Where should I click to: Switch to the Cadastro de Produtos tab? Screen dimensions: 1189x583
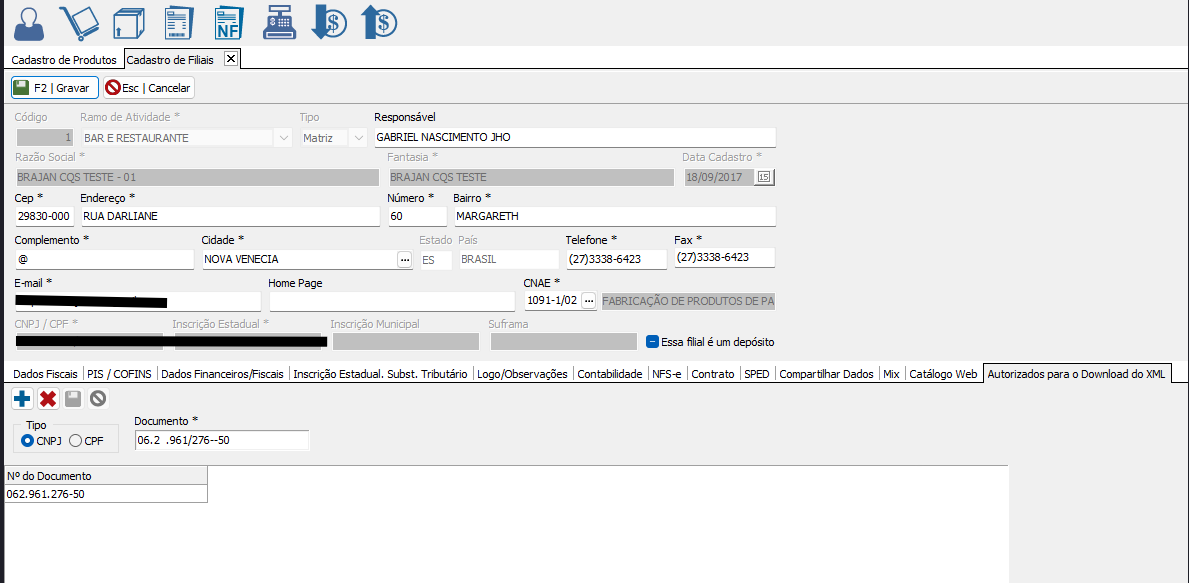64,60
